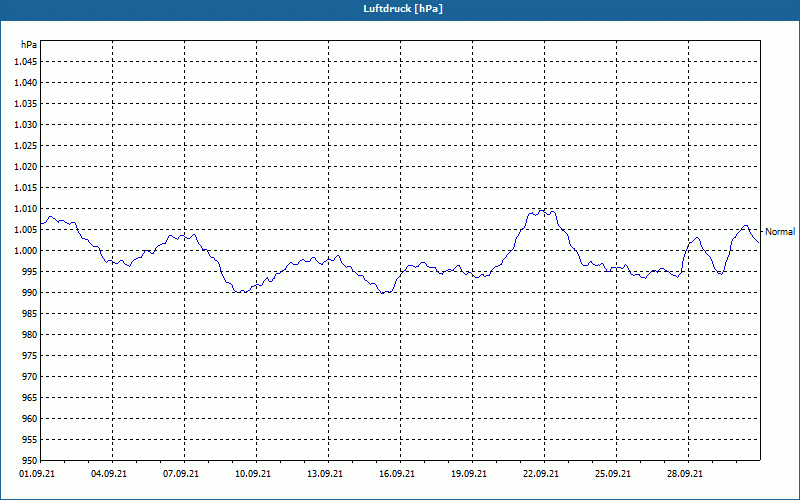Click the Luftdruck [hPa] chart title
800x500 pixels.
click(x=403, y=9)
